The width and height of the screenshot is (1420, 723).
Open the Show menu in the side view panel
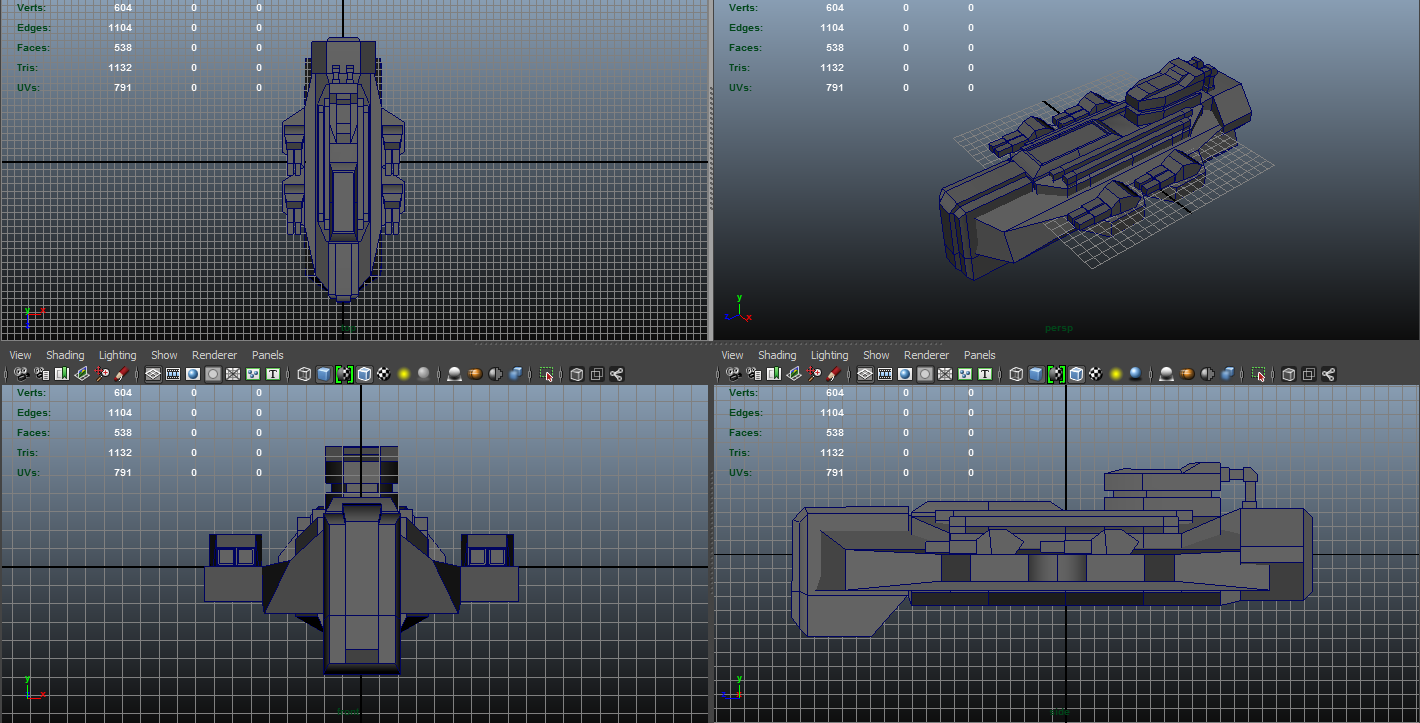pyautogui.click(x=876, y=355)
